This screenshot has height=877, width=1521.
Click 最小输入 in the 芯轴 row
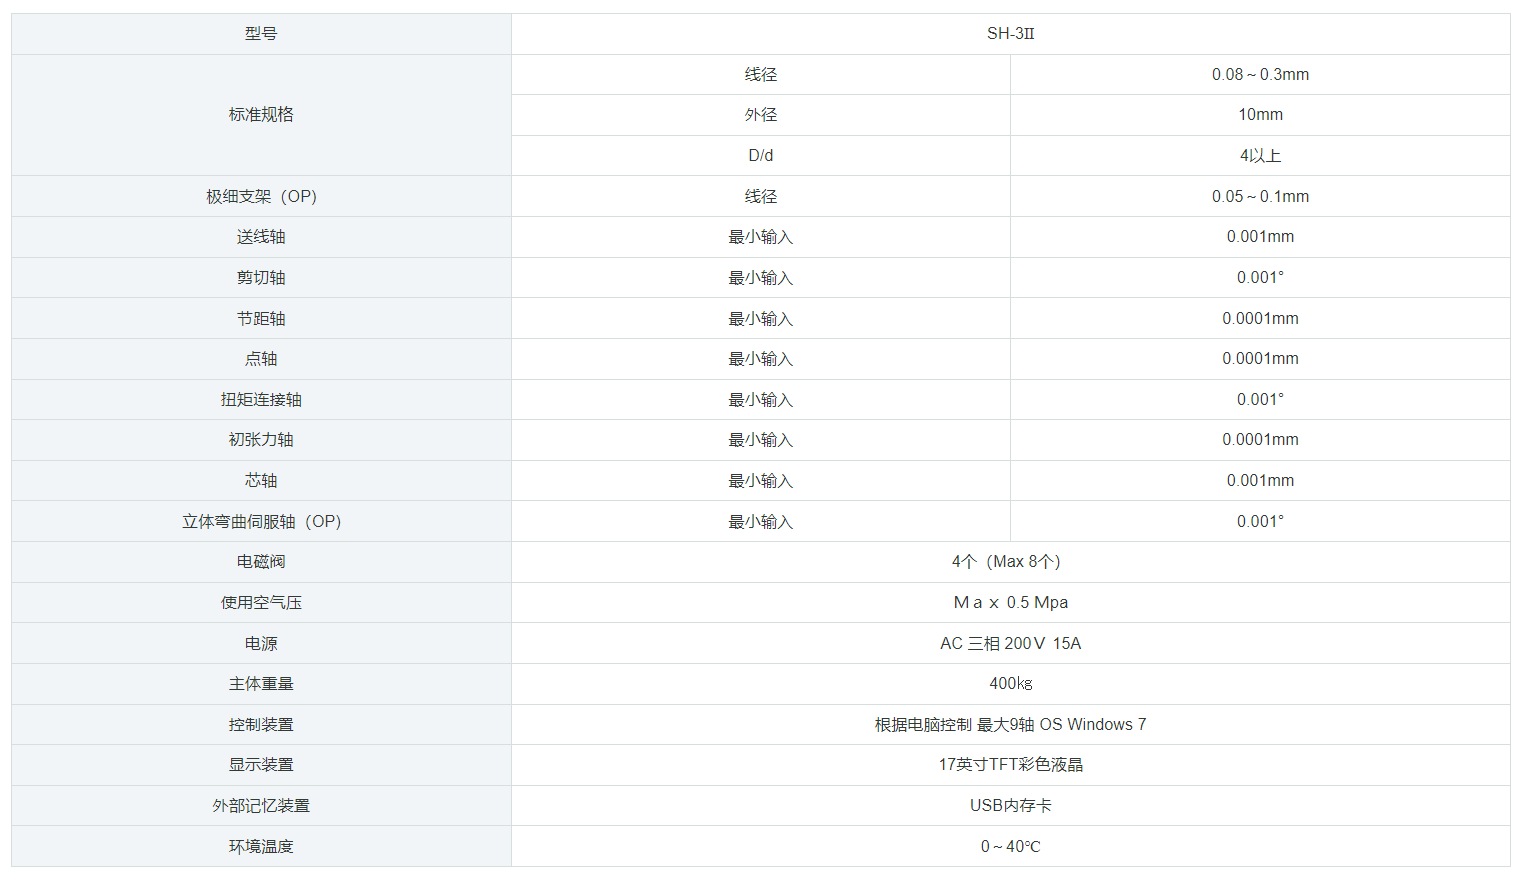click(x=761, y=481)
